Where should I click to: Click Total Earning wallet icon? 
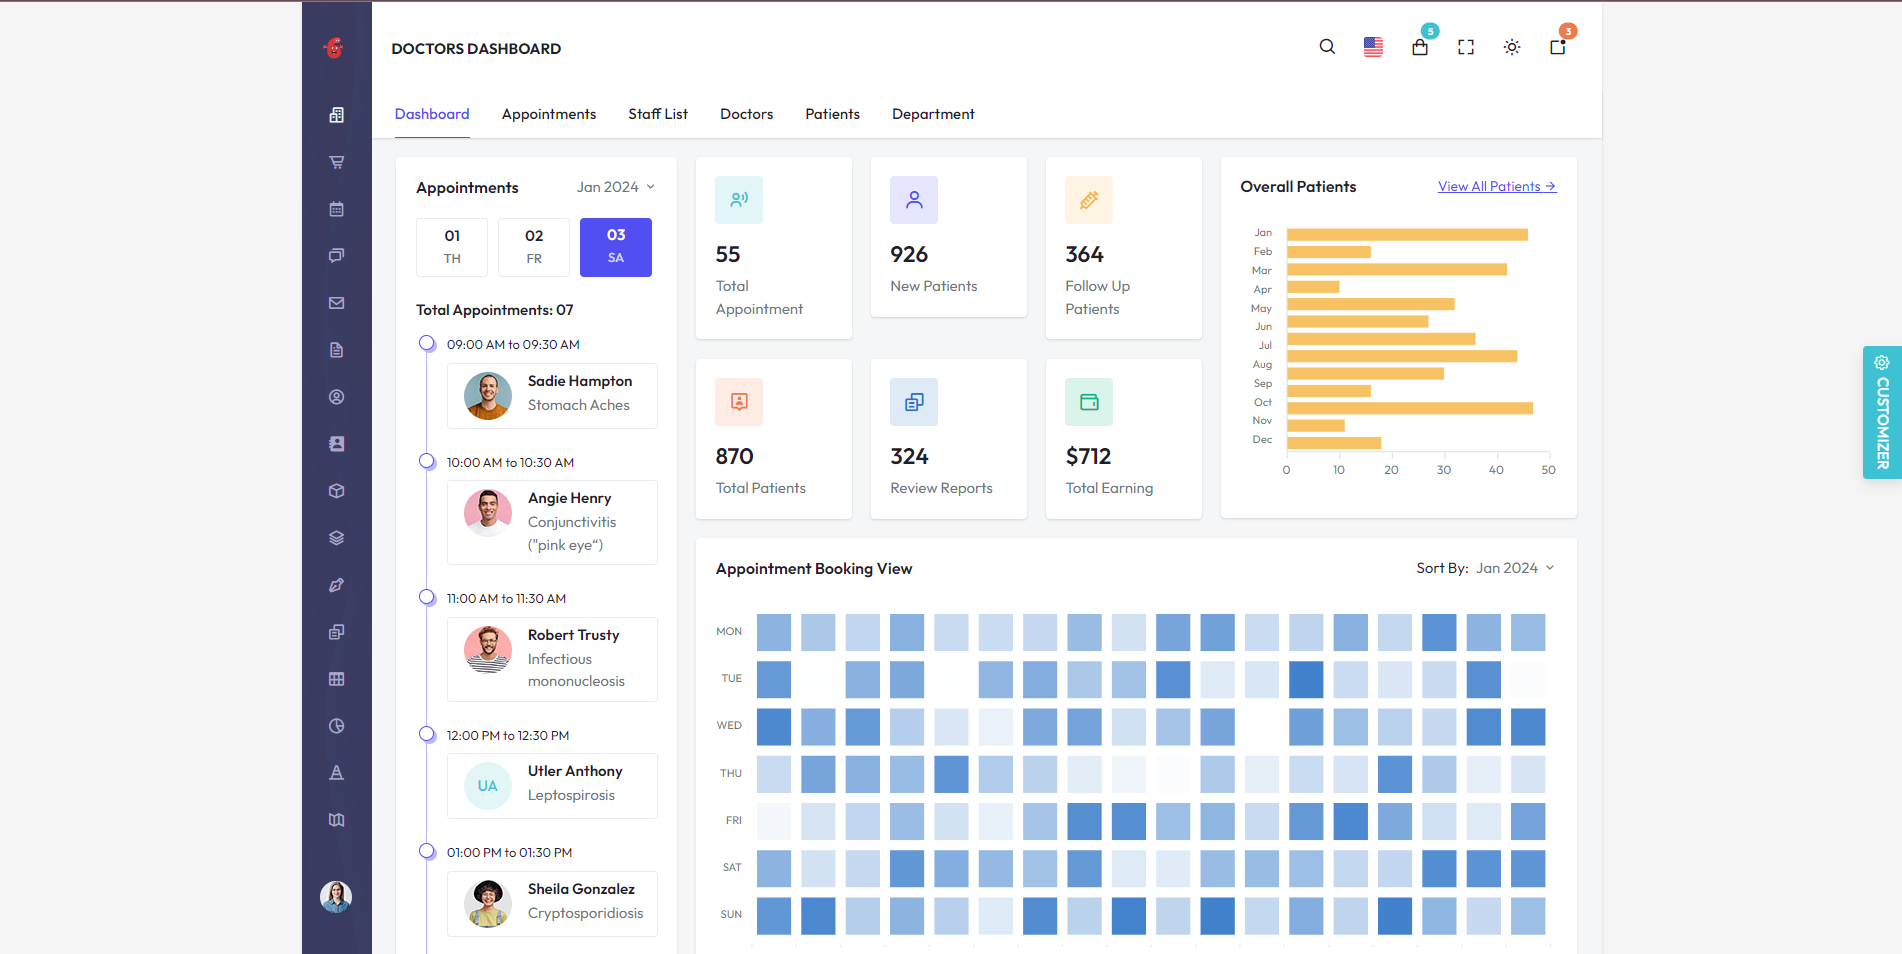[1089, 402]
